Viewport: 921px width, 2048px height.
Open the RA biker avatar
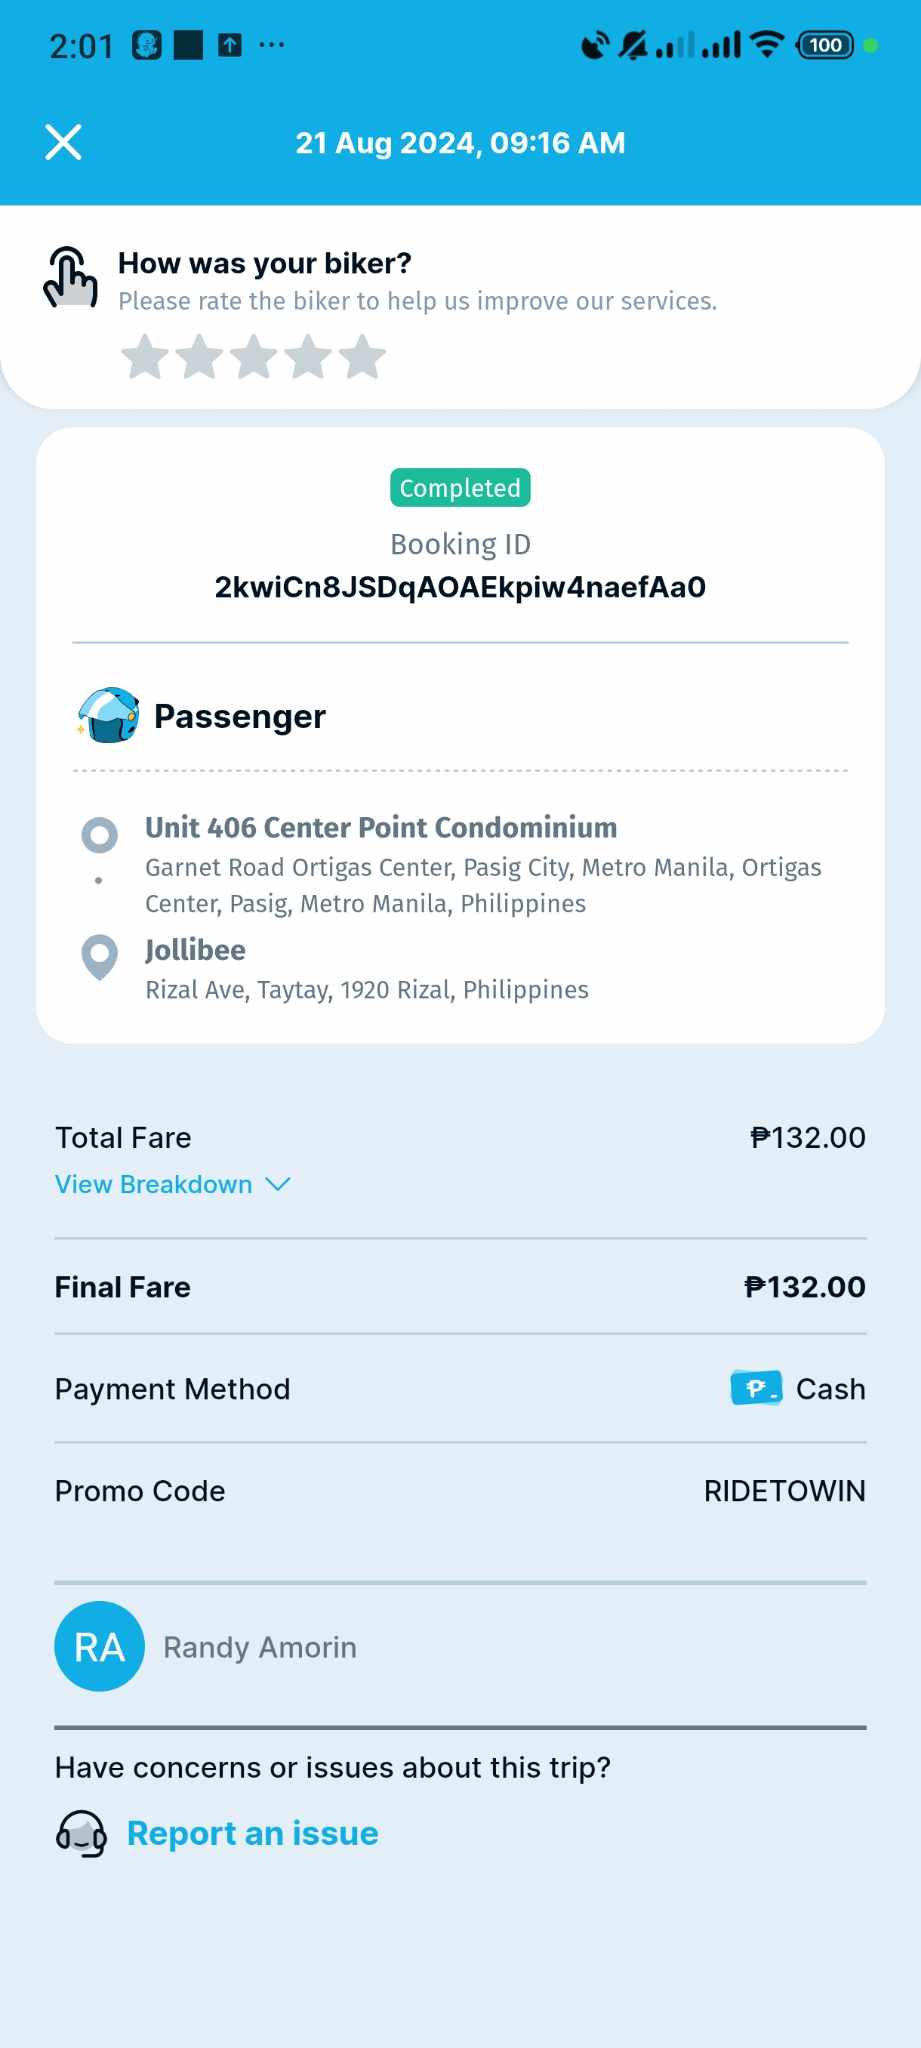[x=99, y=1646]
